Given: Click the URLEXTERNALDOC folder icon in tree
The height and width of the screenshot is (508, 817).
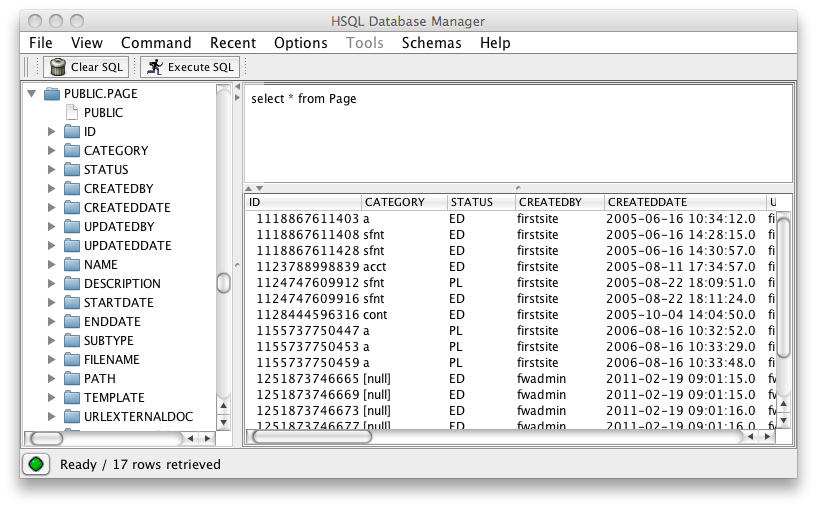Looking at the screenshot, I should (72, 417).
